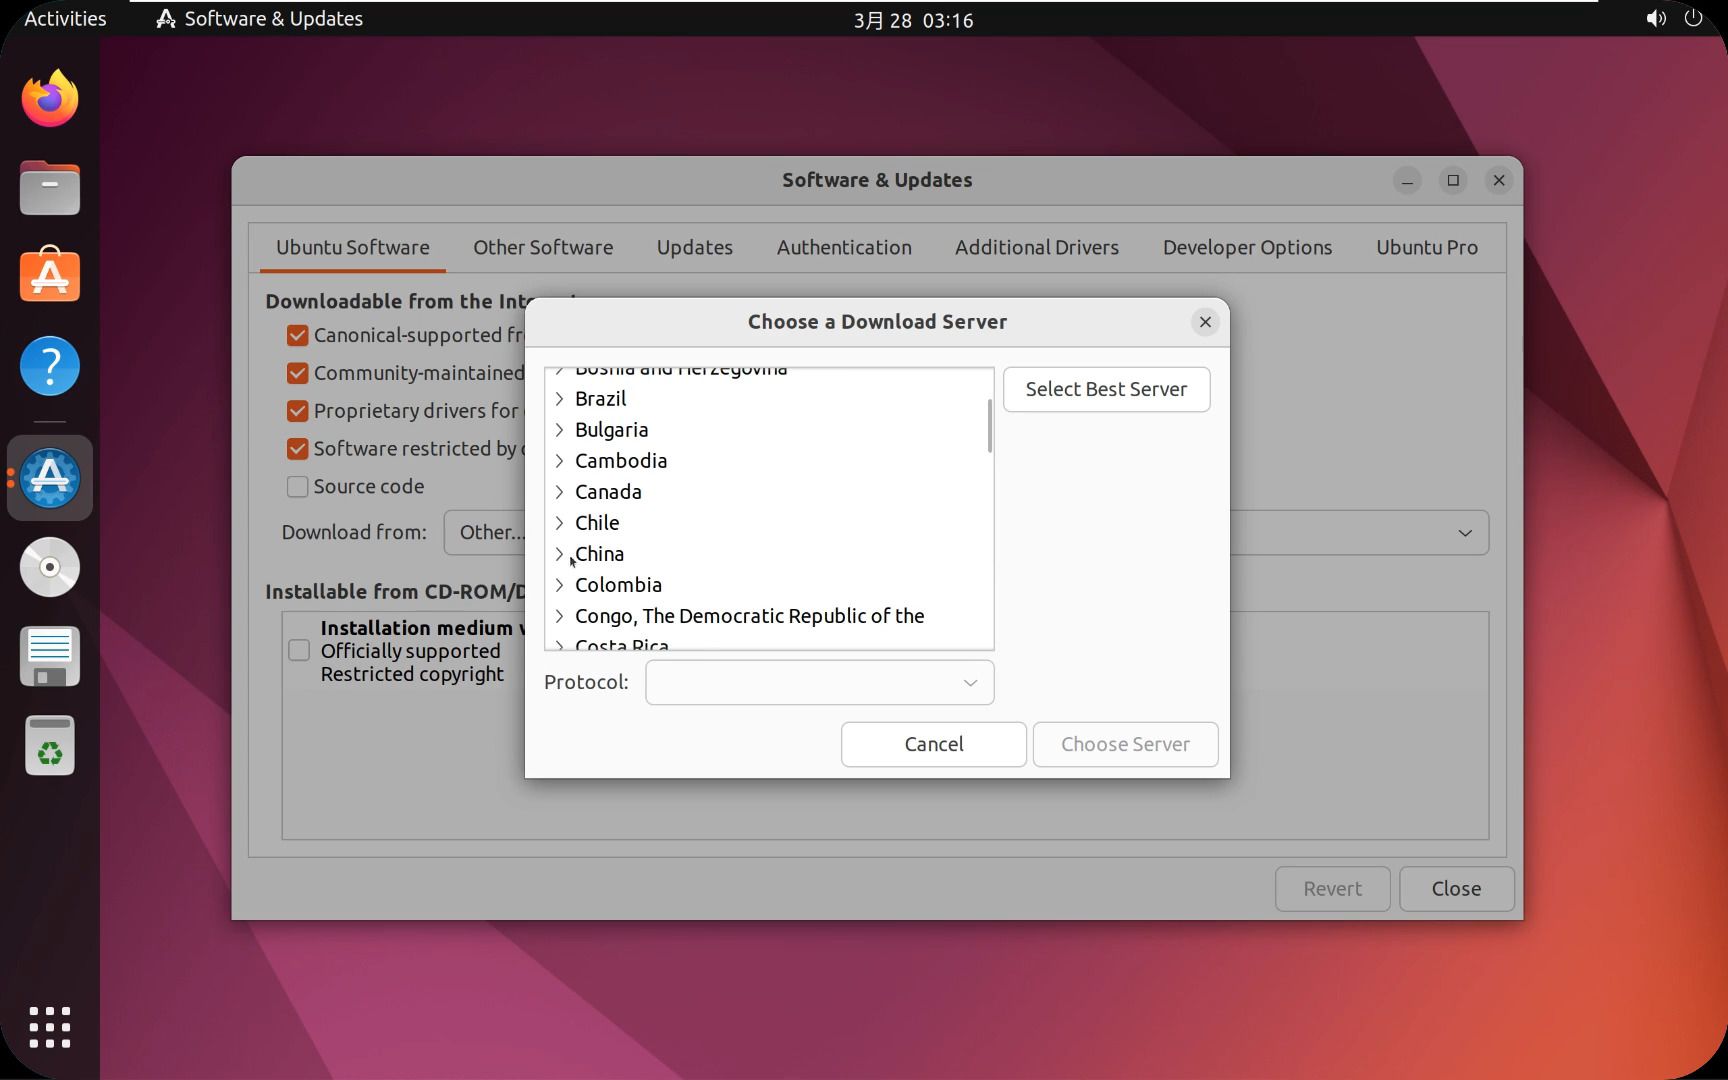The height and width of the screenshot is (1080, 1728).
Task: Click Cancel in server dialog
Action: coord(934,744)
